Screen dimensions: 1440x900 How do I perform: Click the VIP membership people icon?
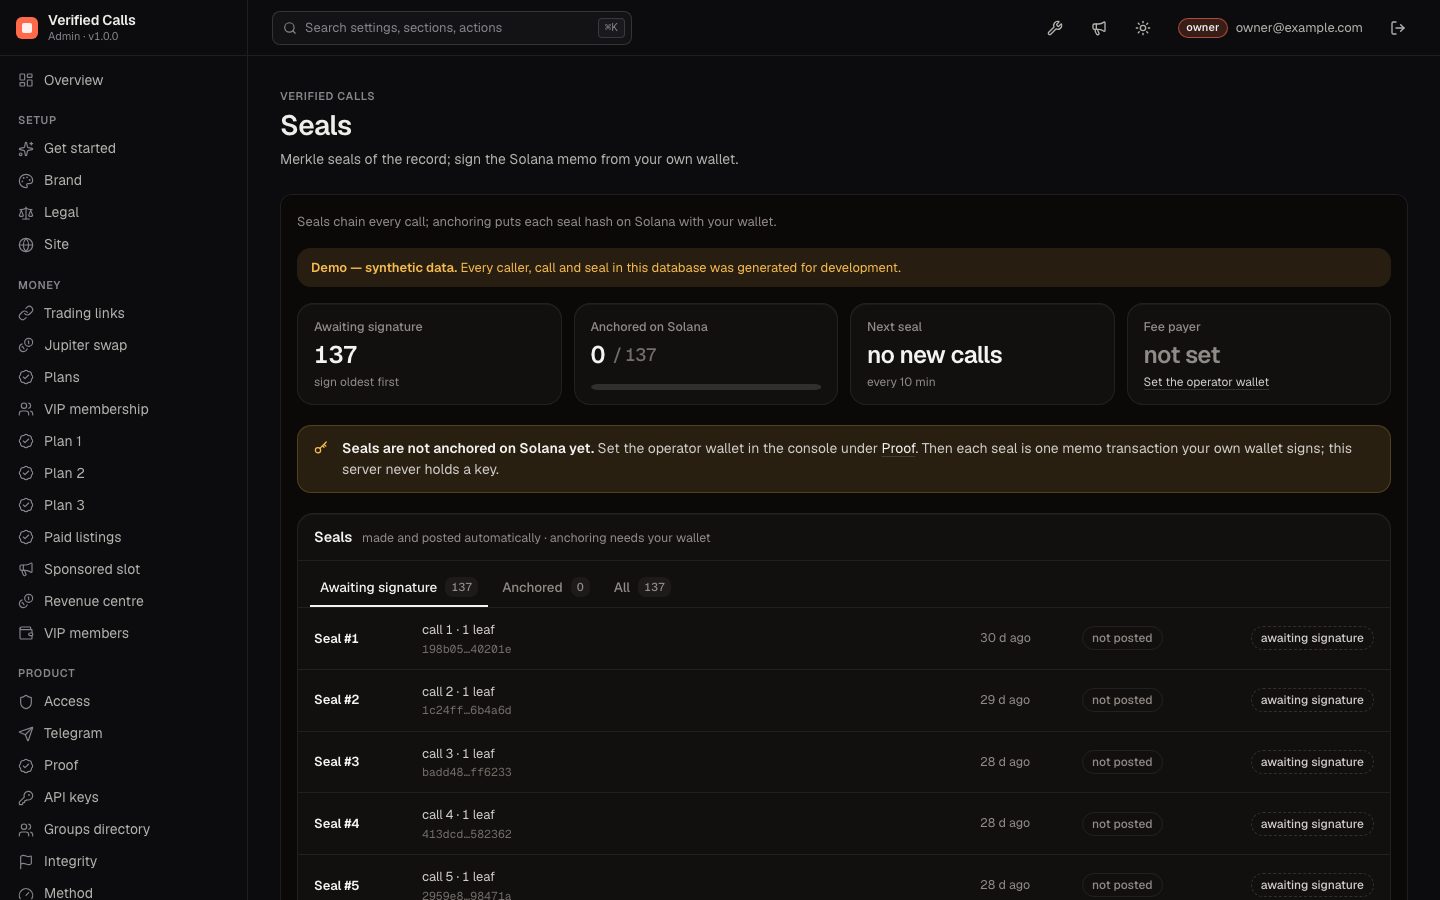(x=26, y=409)
